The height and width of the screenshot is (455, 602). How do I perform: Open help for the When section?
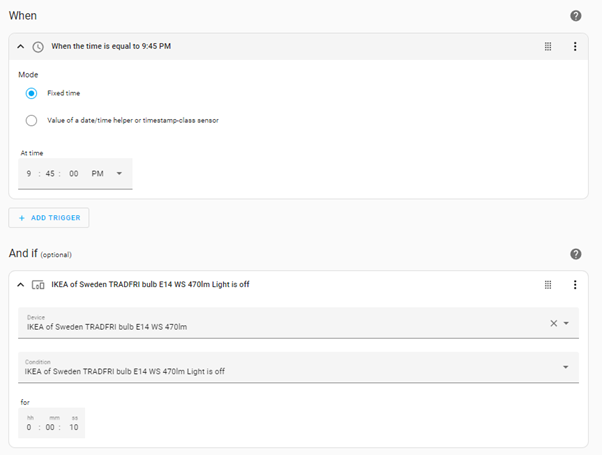[576, 16]
